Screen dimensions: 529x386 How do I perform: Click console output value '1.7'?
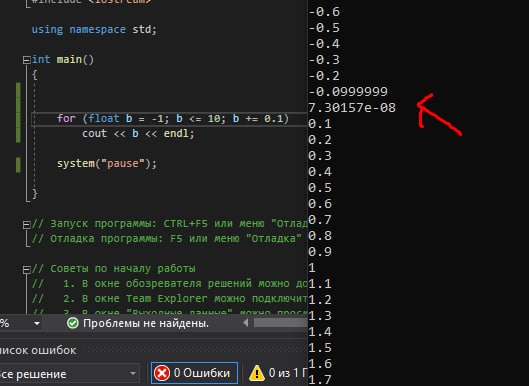point(320,380)
